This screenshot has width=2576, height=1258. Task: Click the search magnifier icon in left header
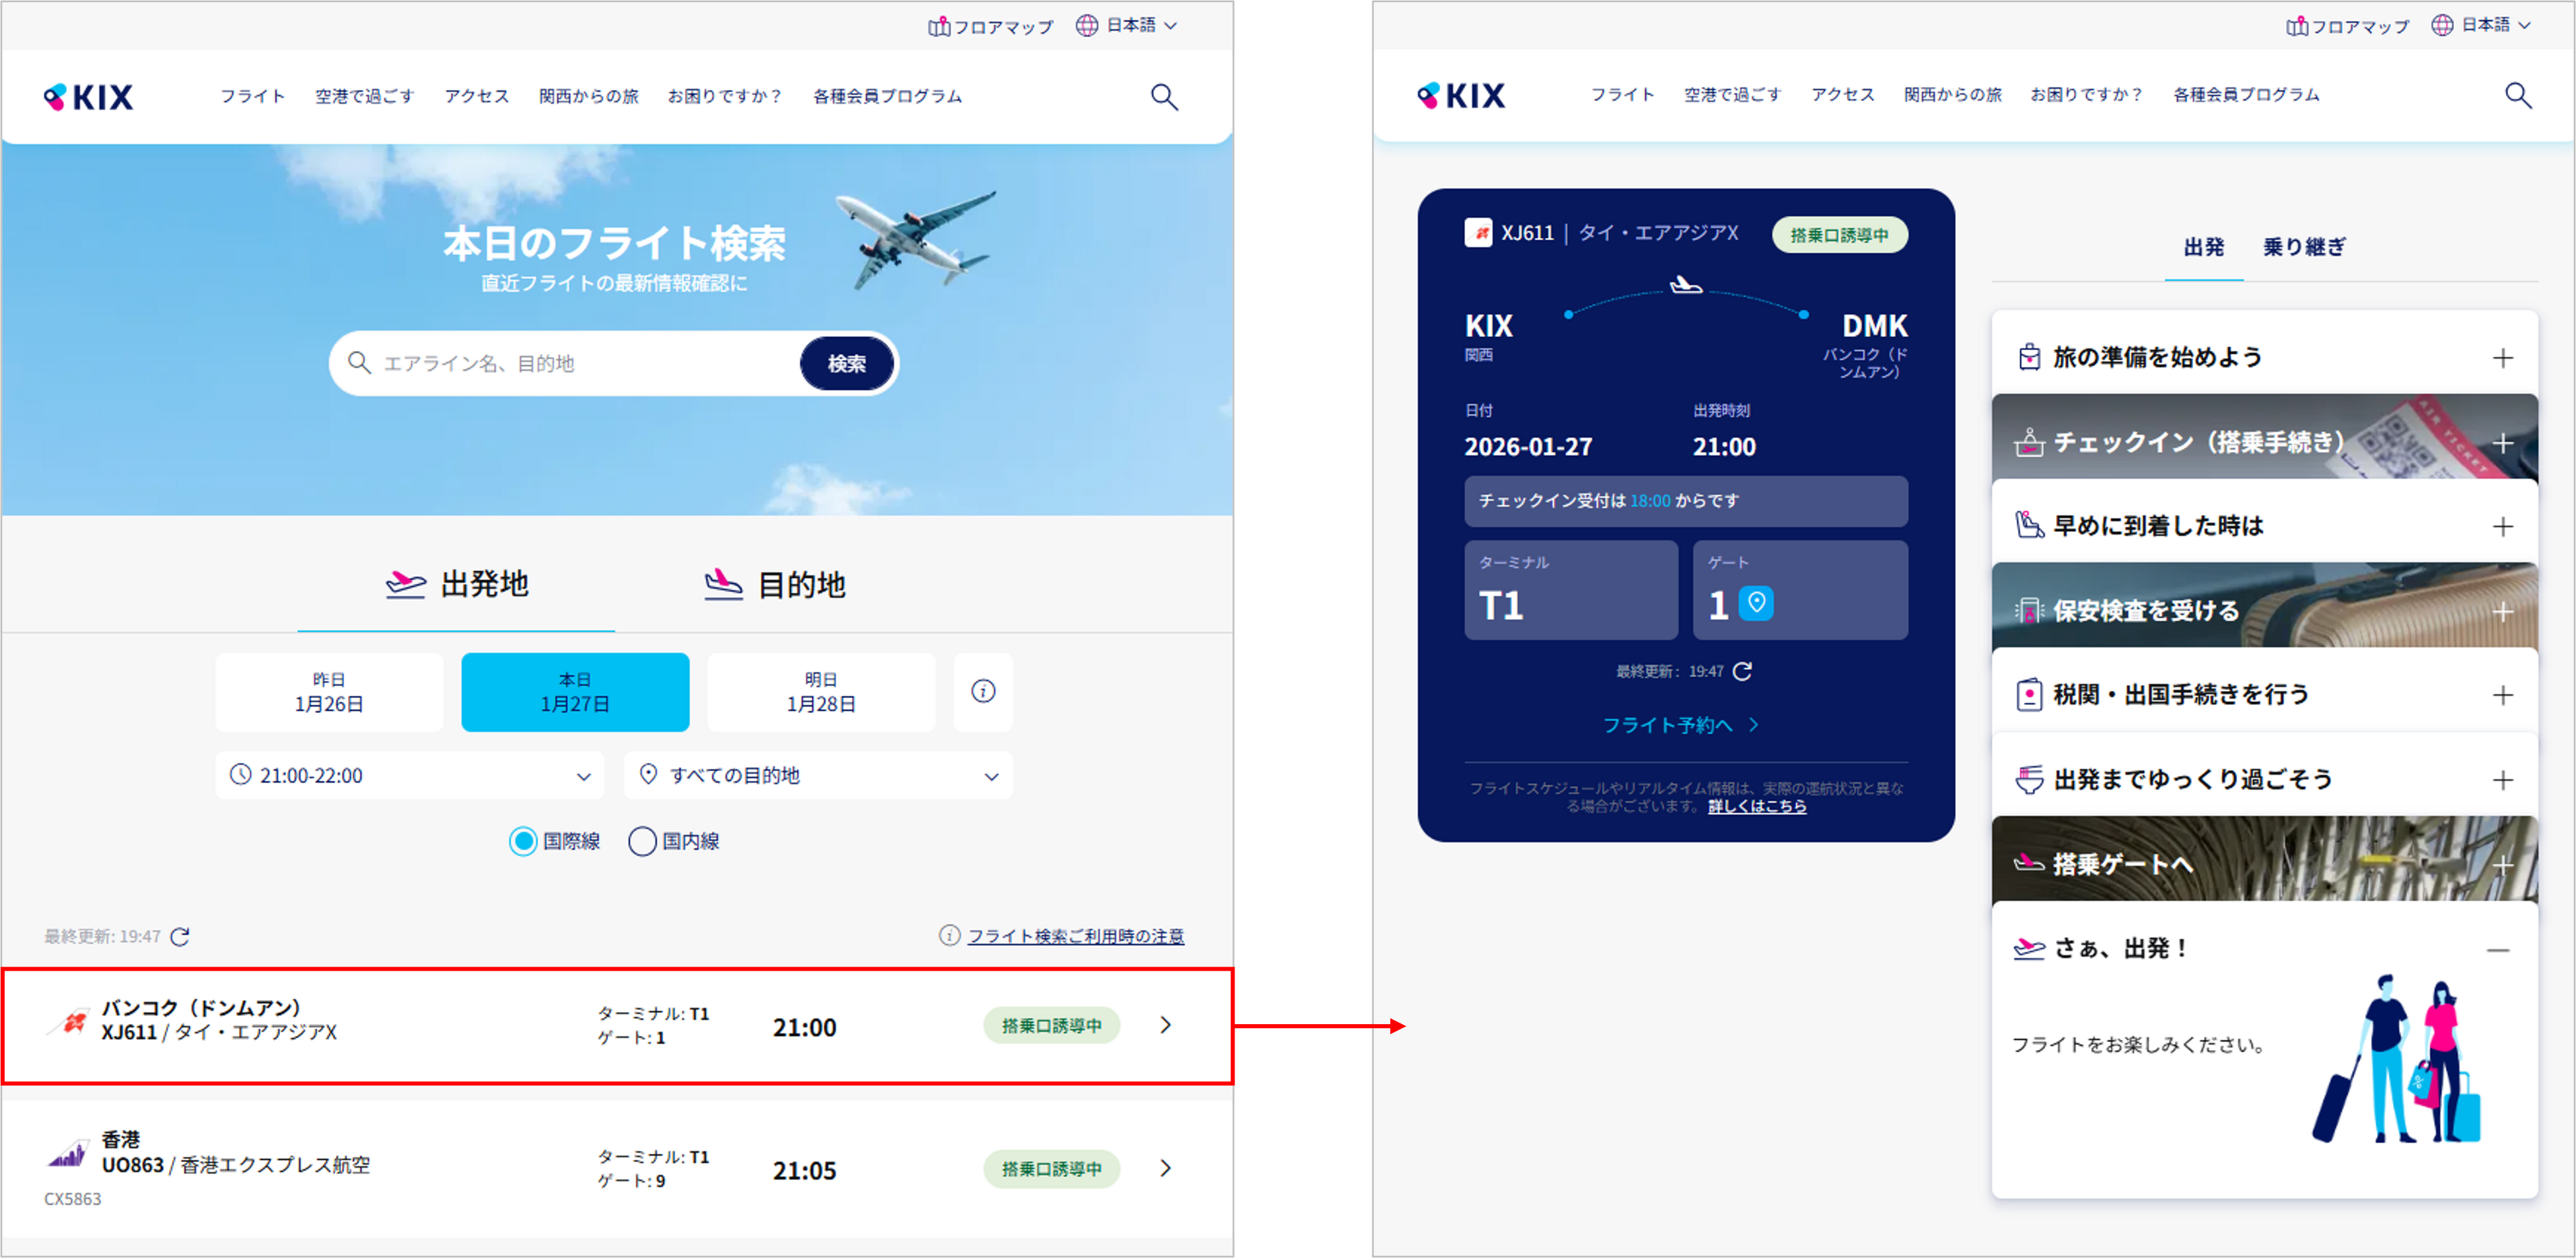(x=1164, y=97)
